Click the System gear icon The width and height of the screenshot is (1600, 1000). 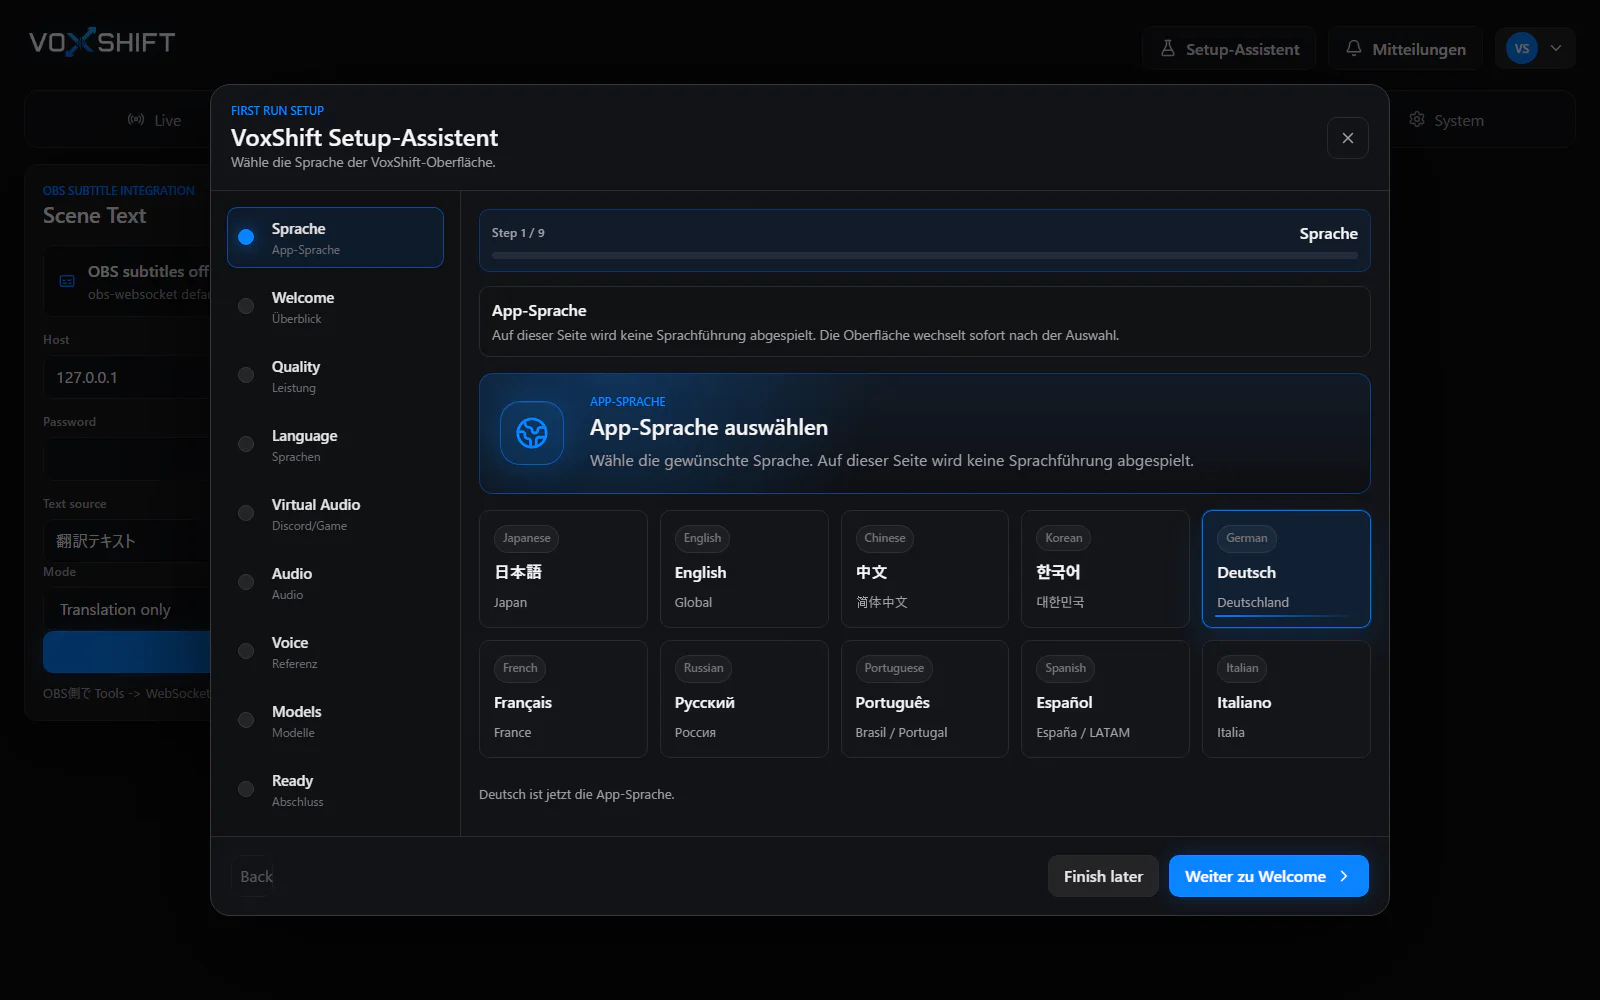[x=1417, y=120]
